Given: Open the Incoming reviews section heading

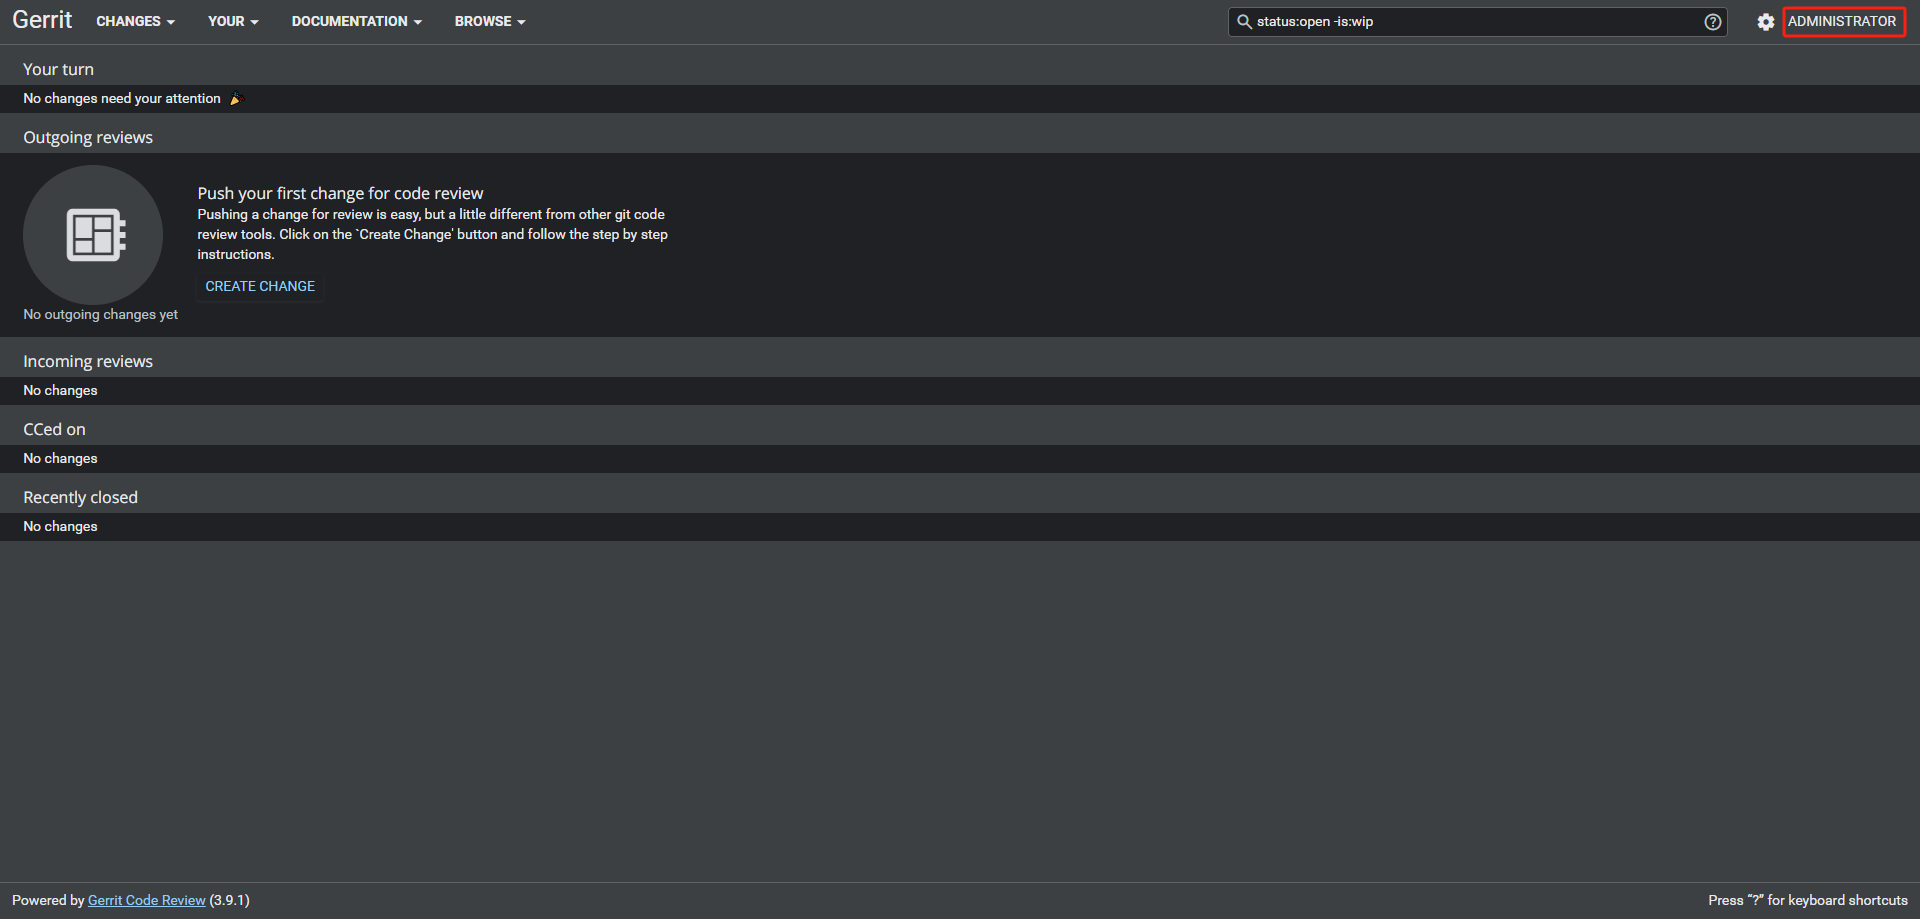Looking at the screenshot, I should click(x=88, y=361).
